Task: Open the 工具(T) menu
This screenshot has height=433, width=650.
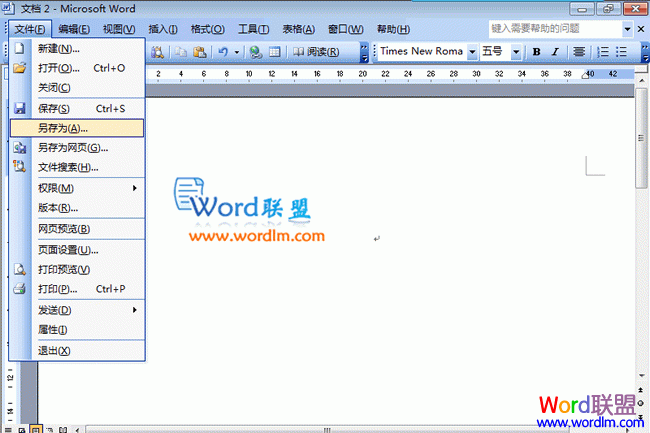Action: coord(253,29)
